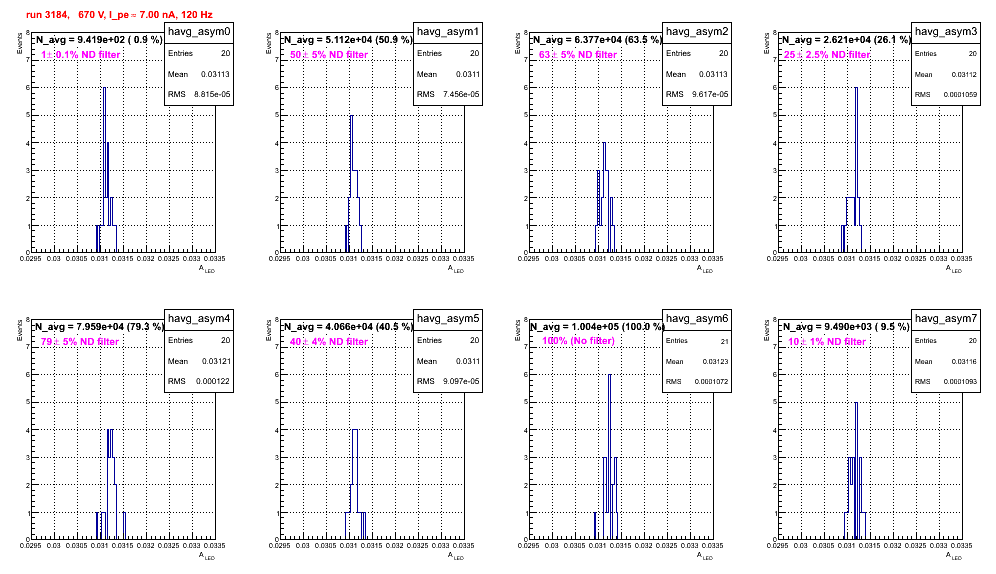This screenshot has height=574, width=996.
Task: Click the histogram peak in havg_asym6 plot
Action: point(610,375)
